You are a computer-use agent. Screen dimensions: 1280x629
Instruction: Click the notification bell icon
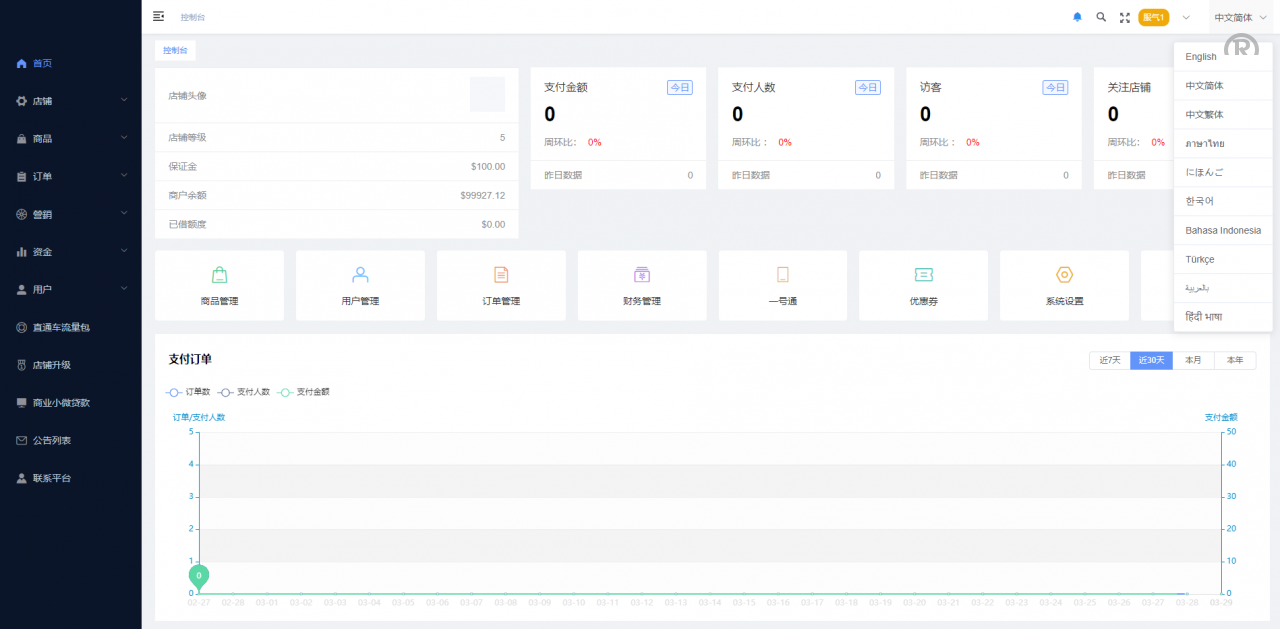(x=1077, y=17)
